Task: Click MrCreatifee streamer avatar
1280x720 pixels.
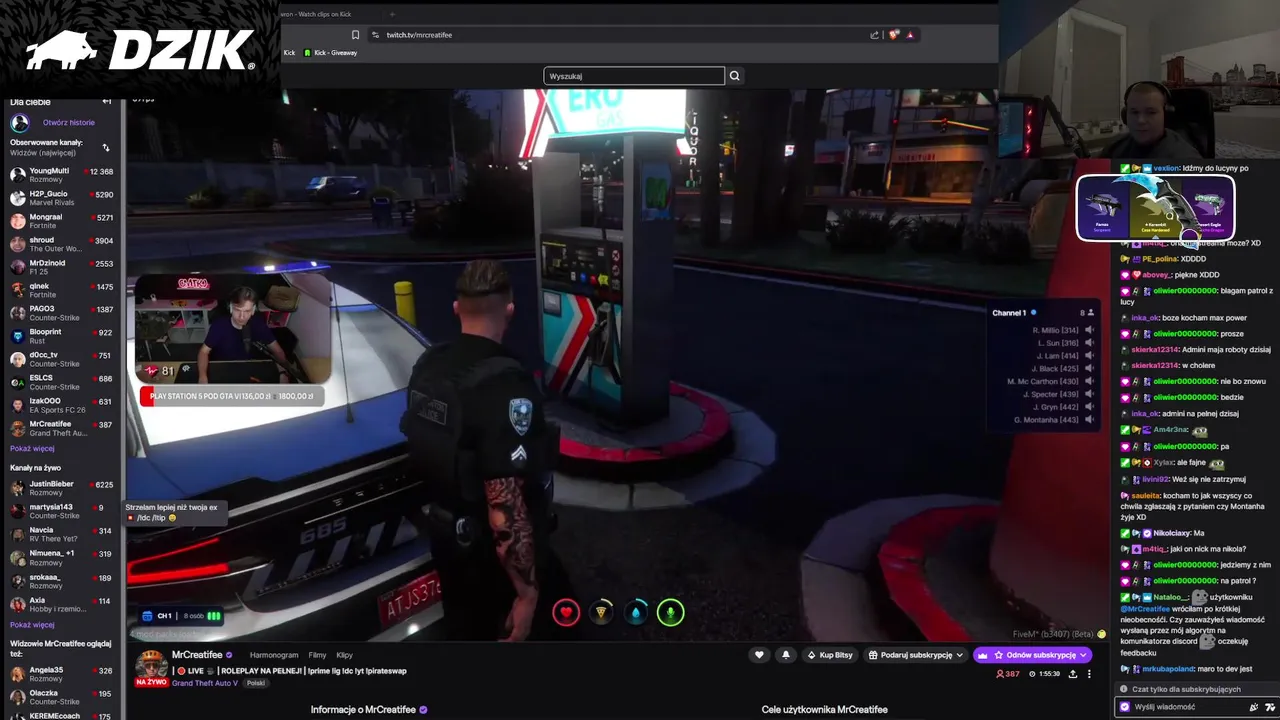Action: pyautogui.click(x=151, y=663)
